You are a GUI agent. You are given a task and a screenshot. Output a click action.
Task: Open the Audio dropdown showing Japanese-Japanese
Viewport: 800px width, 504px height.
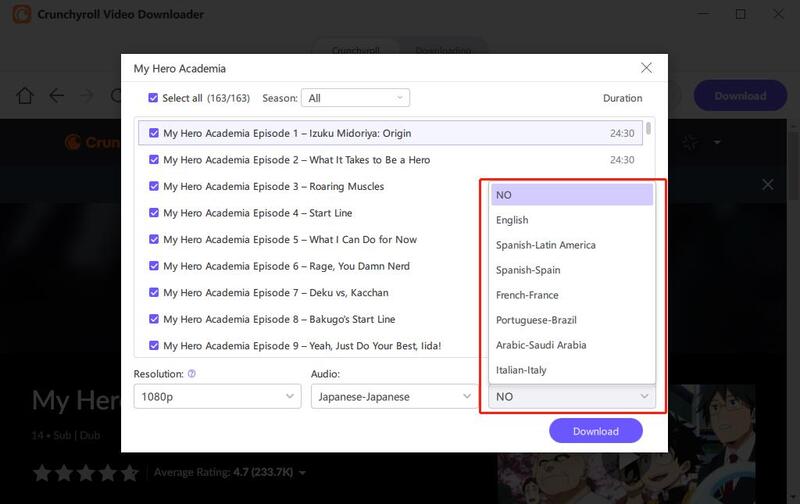click(394, 396)
